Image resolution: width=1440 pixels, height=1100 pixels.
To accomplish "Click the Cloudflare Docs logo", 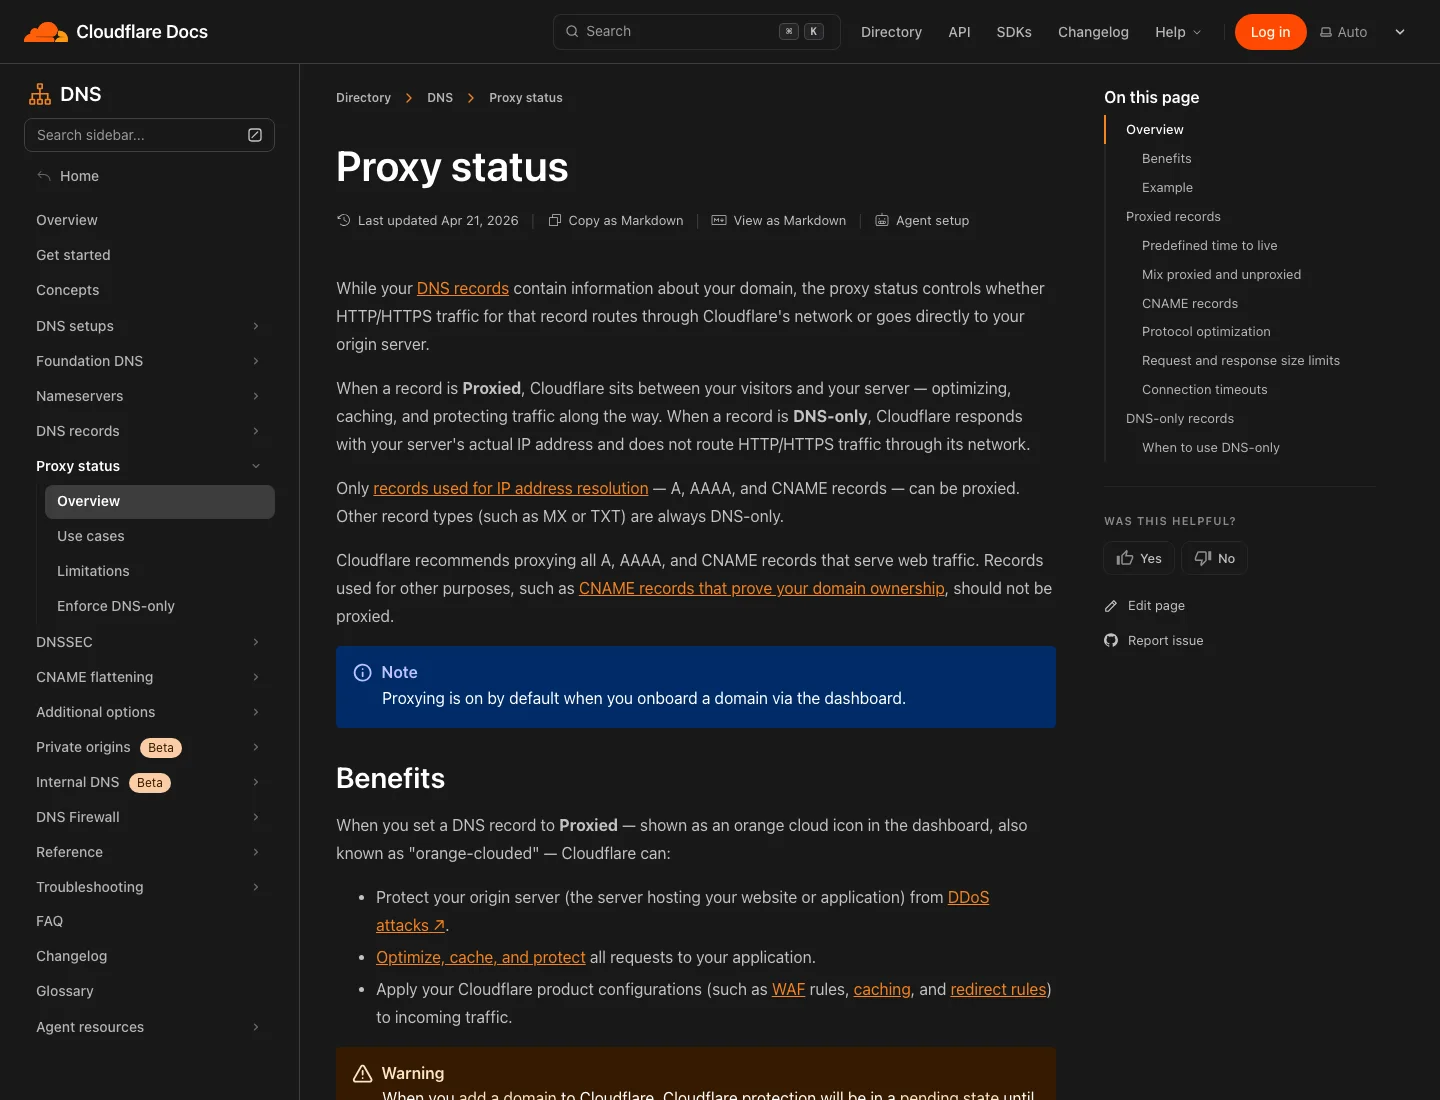I will [116, 32].
